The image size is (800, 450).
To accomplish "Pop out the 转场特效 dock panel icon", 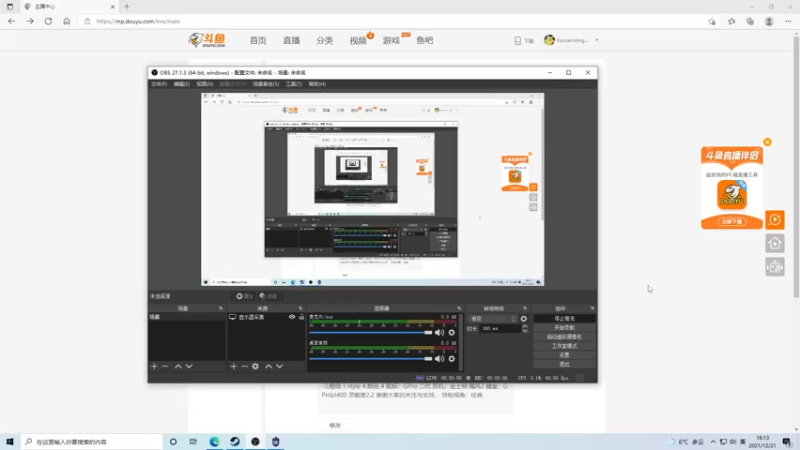I will [524, 308].
